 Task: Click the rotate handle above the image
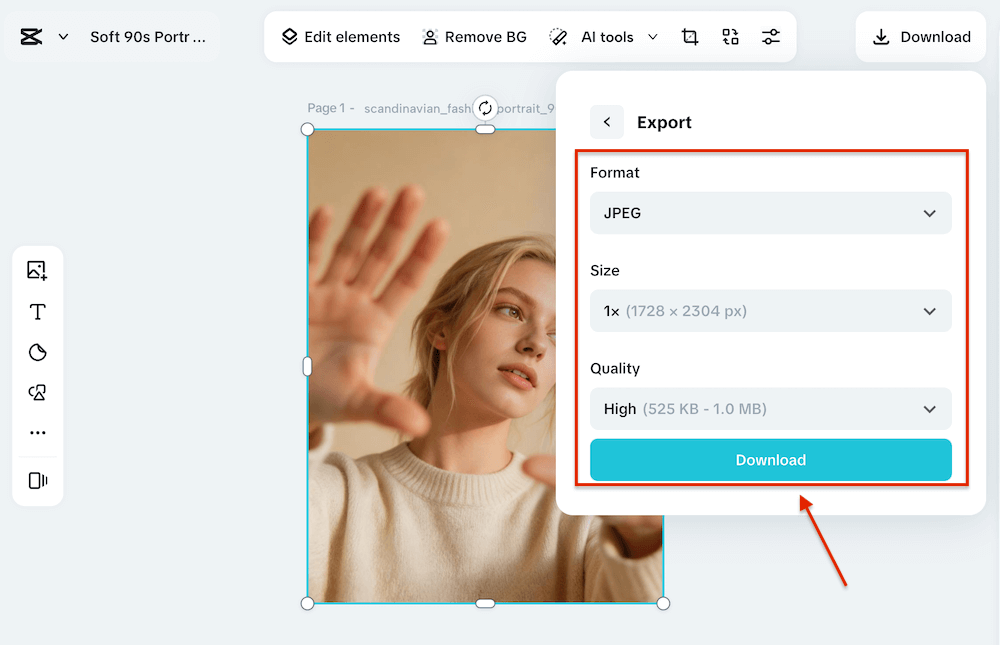(x=485, y=108)
